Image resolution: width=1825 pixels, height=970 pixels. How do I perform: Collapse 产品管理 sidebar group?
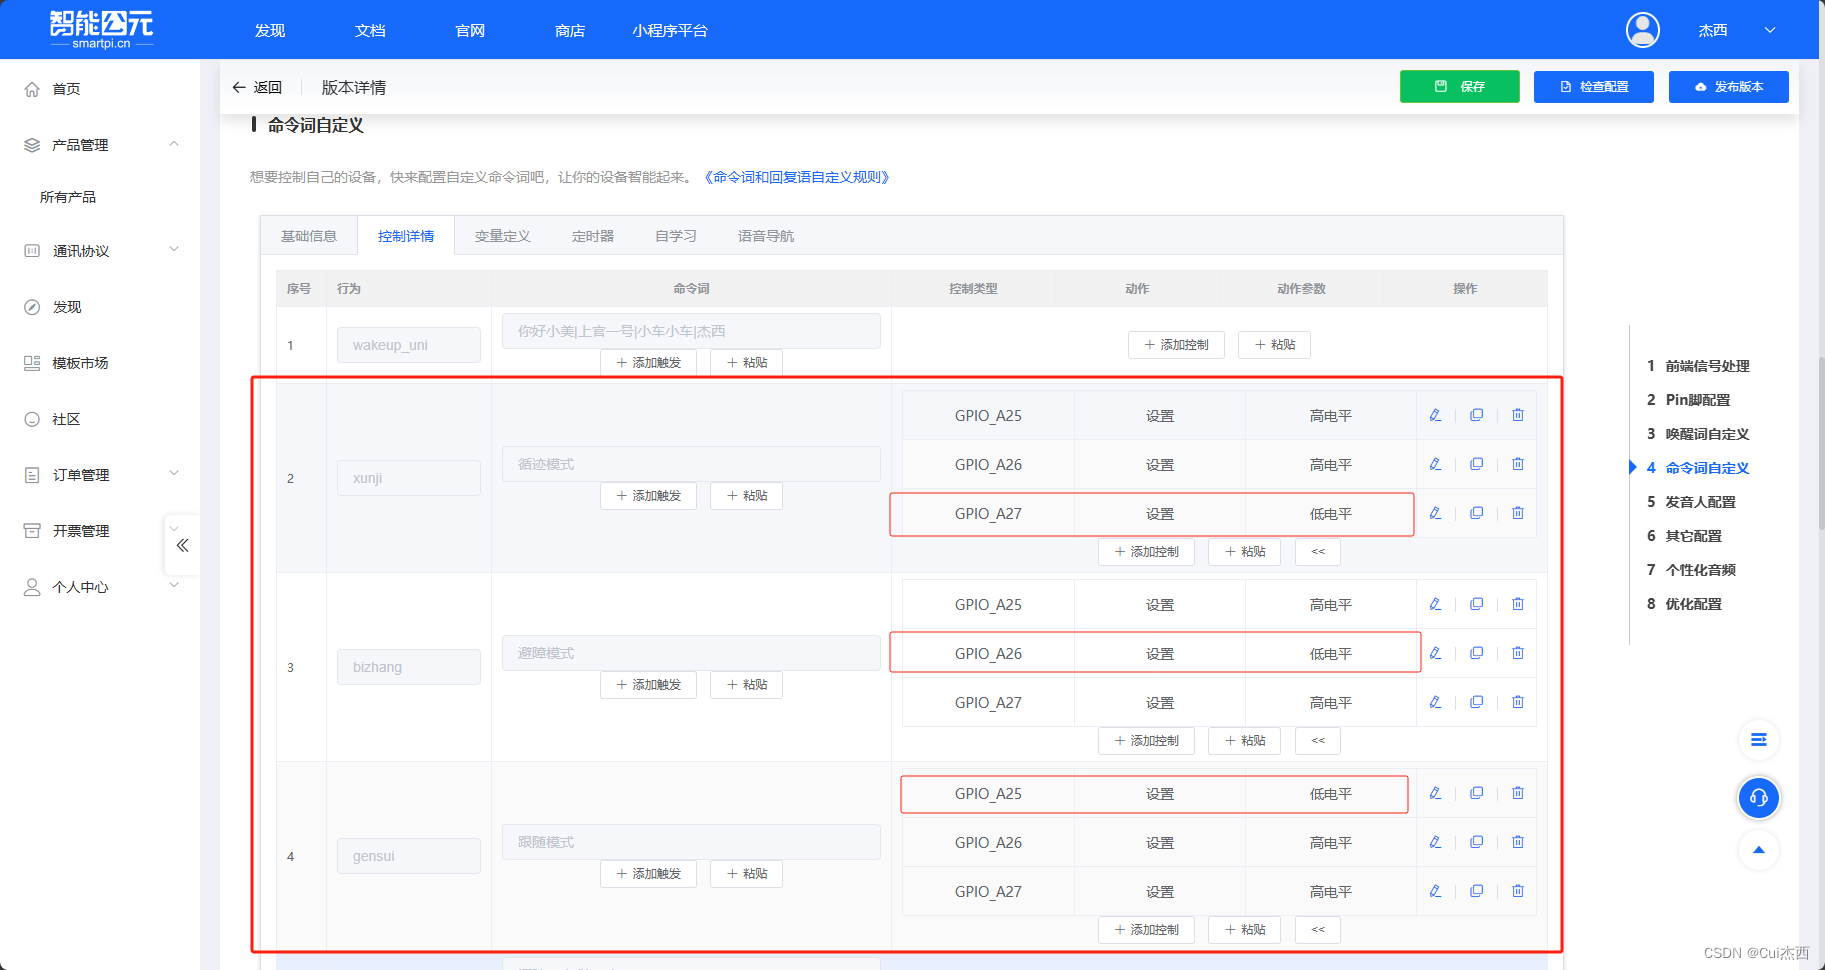pos(174,144)
